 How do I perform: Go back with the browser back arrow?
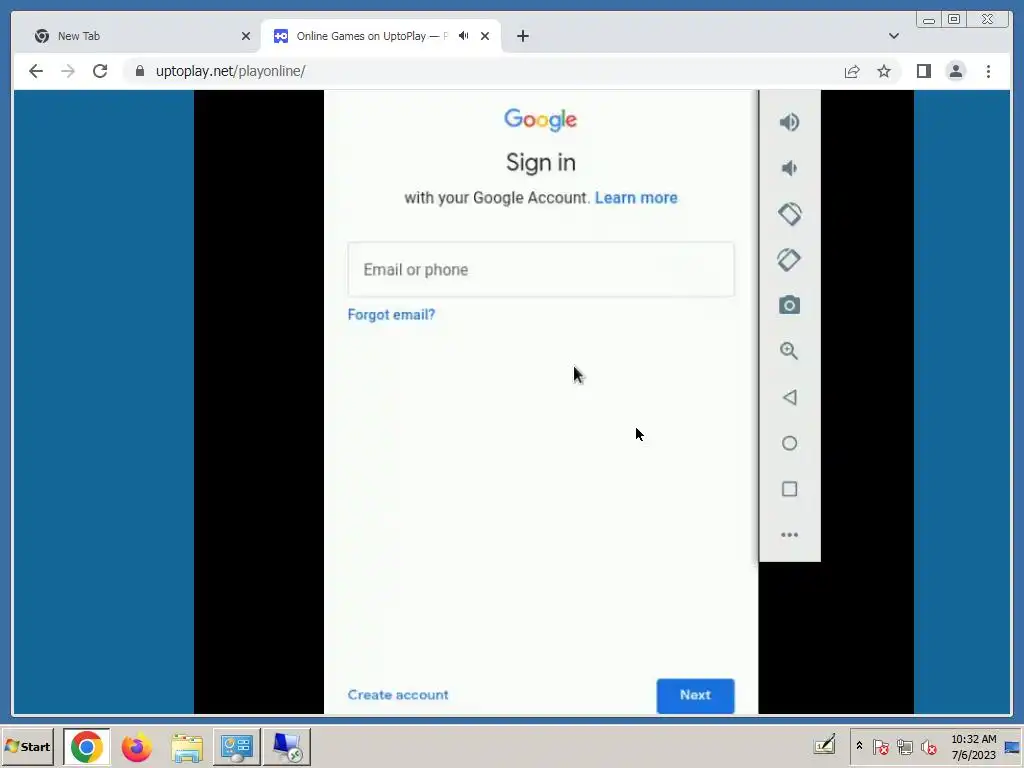36,71
